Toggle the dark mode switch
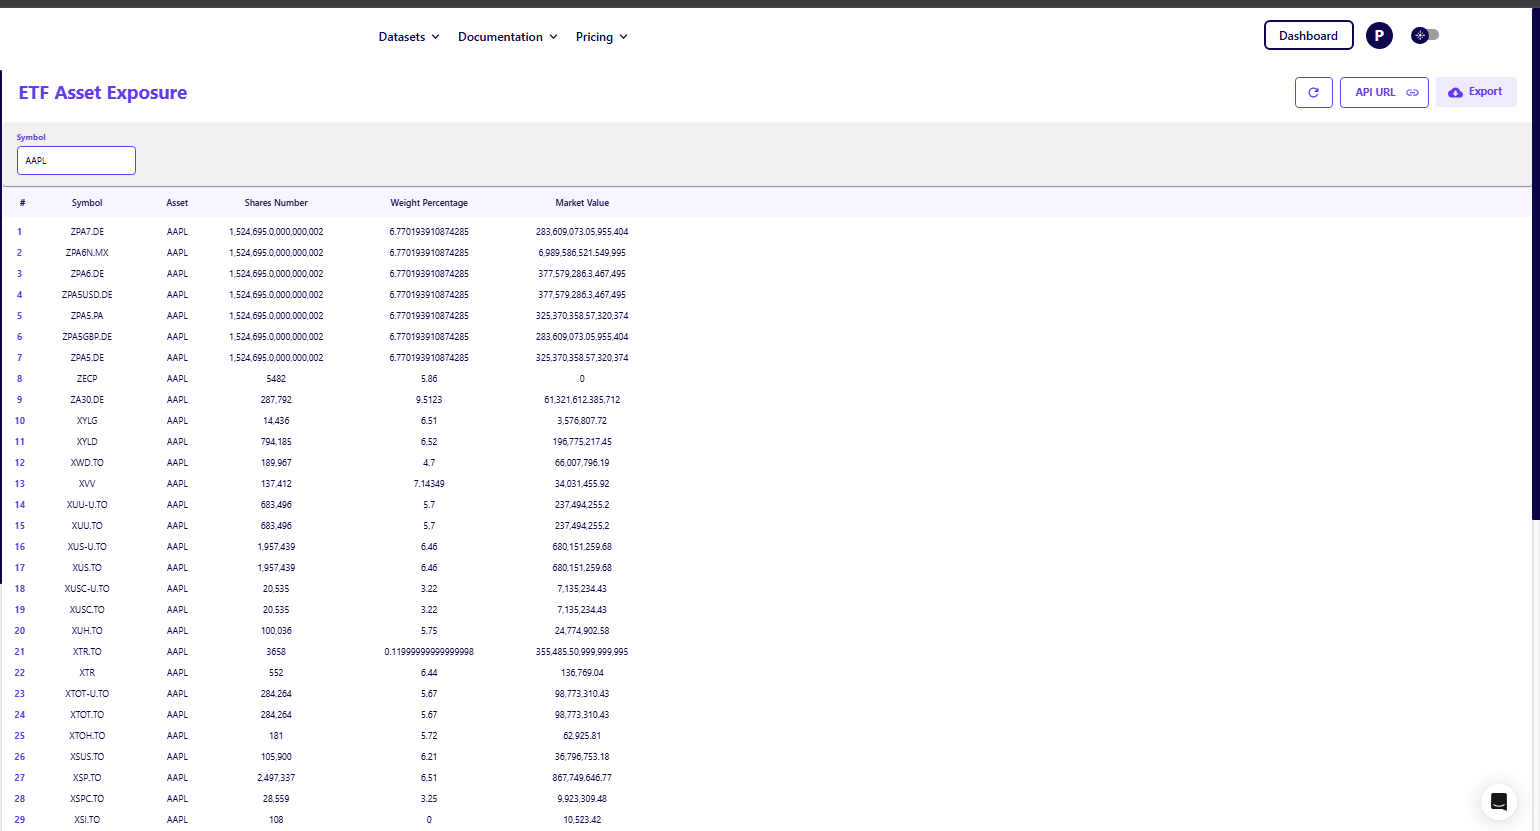The image size is (1540, 831). tap(1424, 35)
